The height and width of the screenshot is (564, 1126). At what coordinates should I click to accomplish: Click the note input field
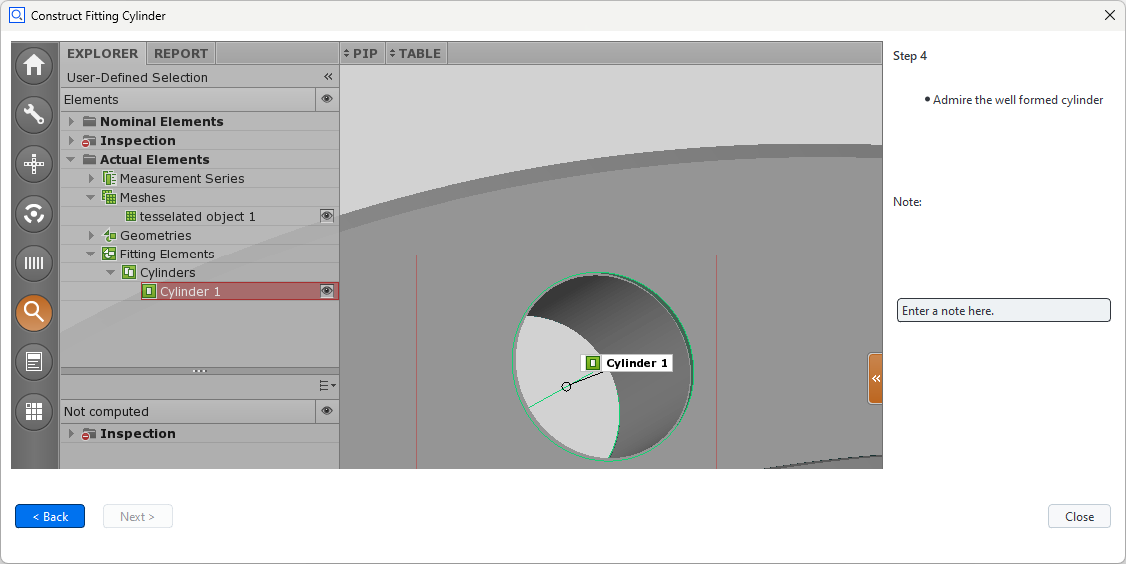pos(1003,311)
